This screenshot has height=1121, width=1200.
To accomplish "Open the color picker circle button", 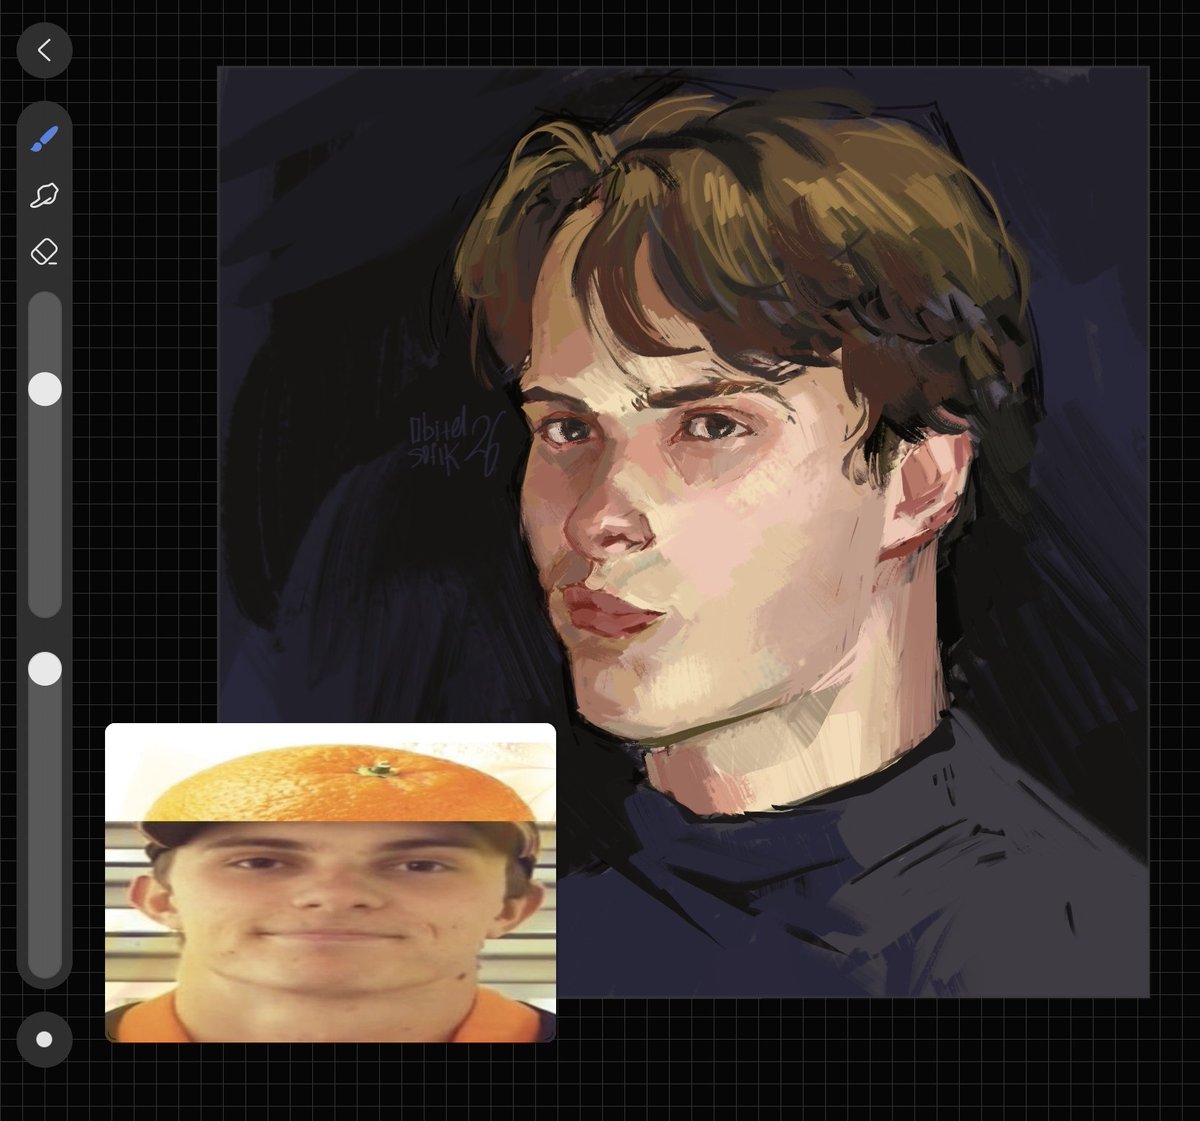I will tap(44, 1039).
